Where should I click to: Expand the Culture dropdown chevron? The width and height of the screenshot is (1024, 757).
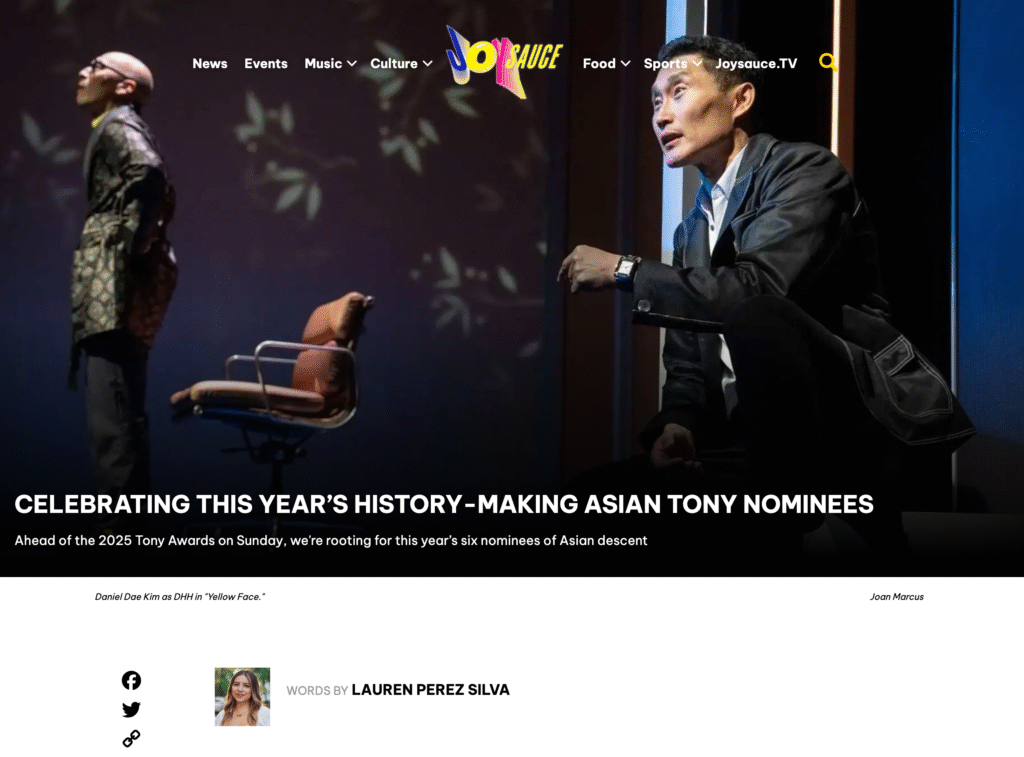click(428, 63)
